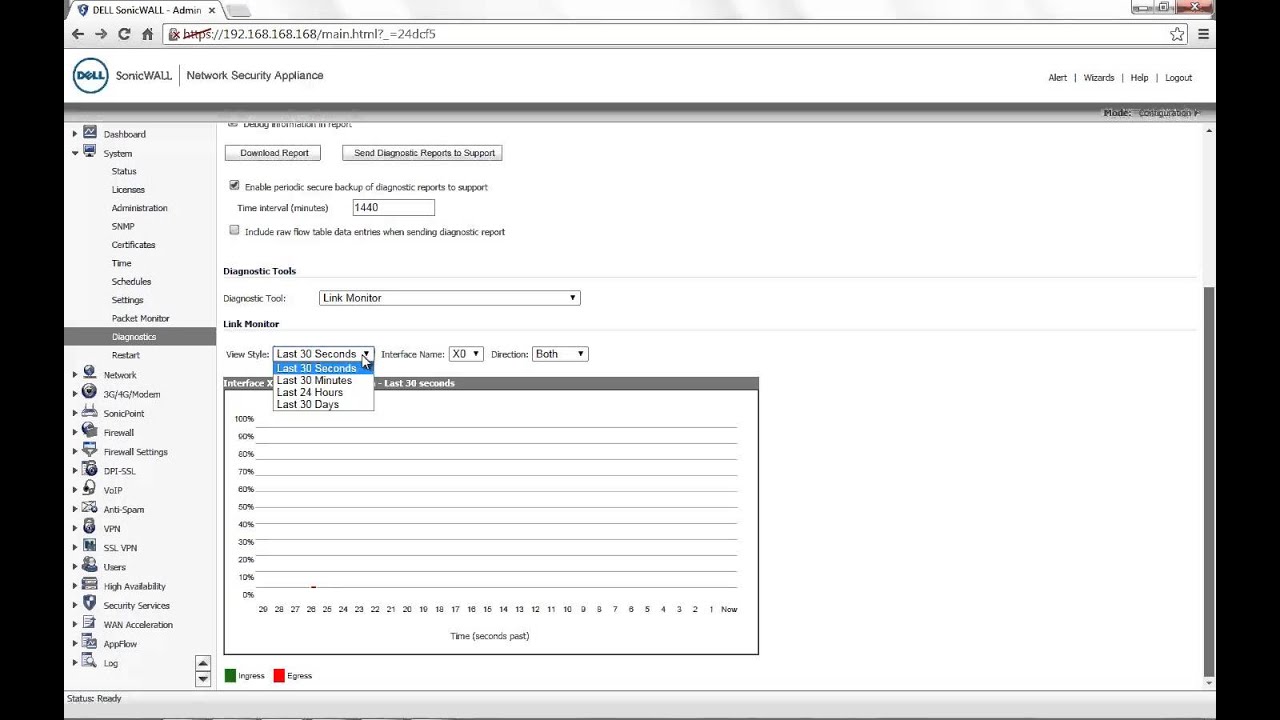Click the Time interval minutes field
This screenshot has height=720, width=1280.
393,207
